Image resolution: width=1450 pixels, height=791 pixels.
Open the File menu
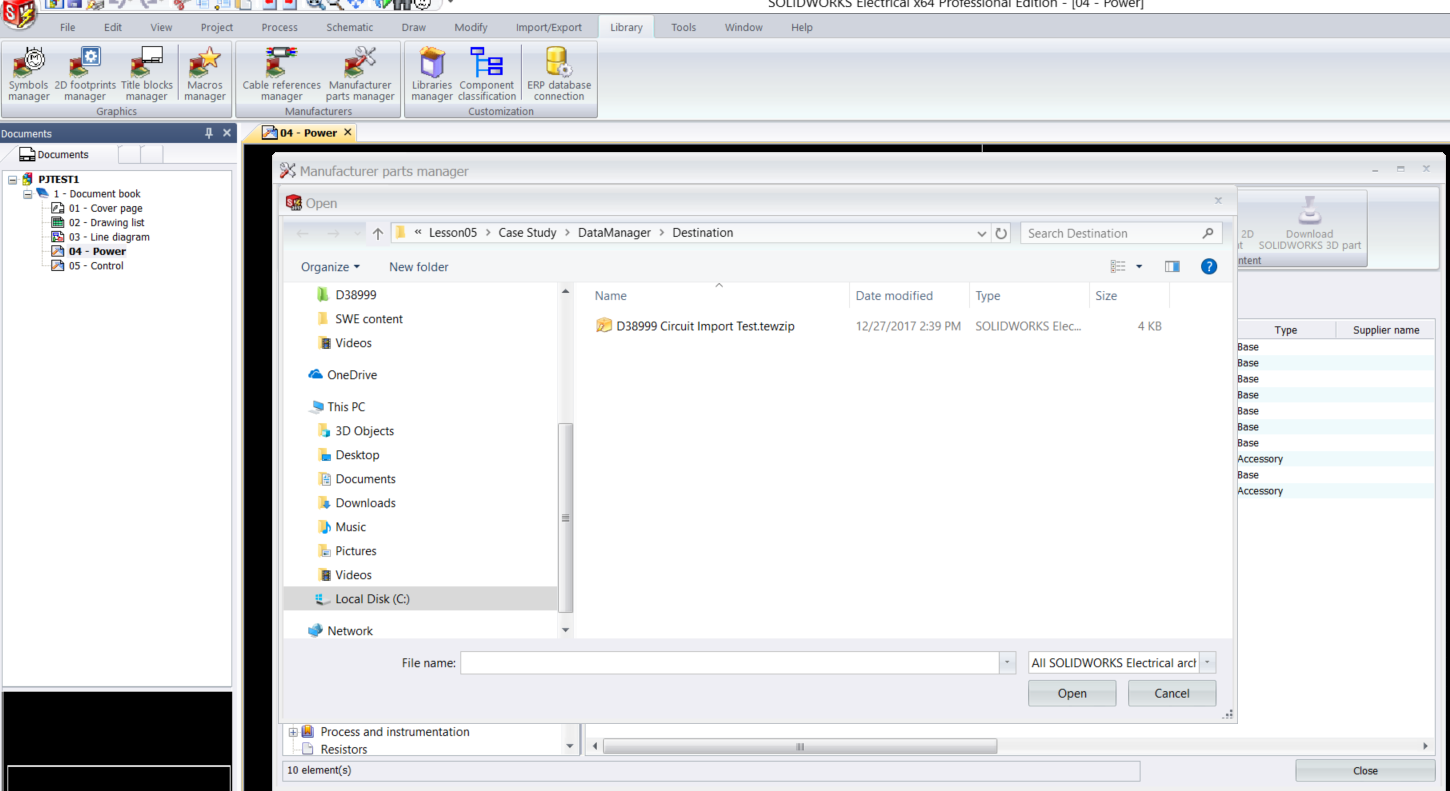(67, 27)
